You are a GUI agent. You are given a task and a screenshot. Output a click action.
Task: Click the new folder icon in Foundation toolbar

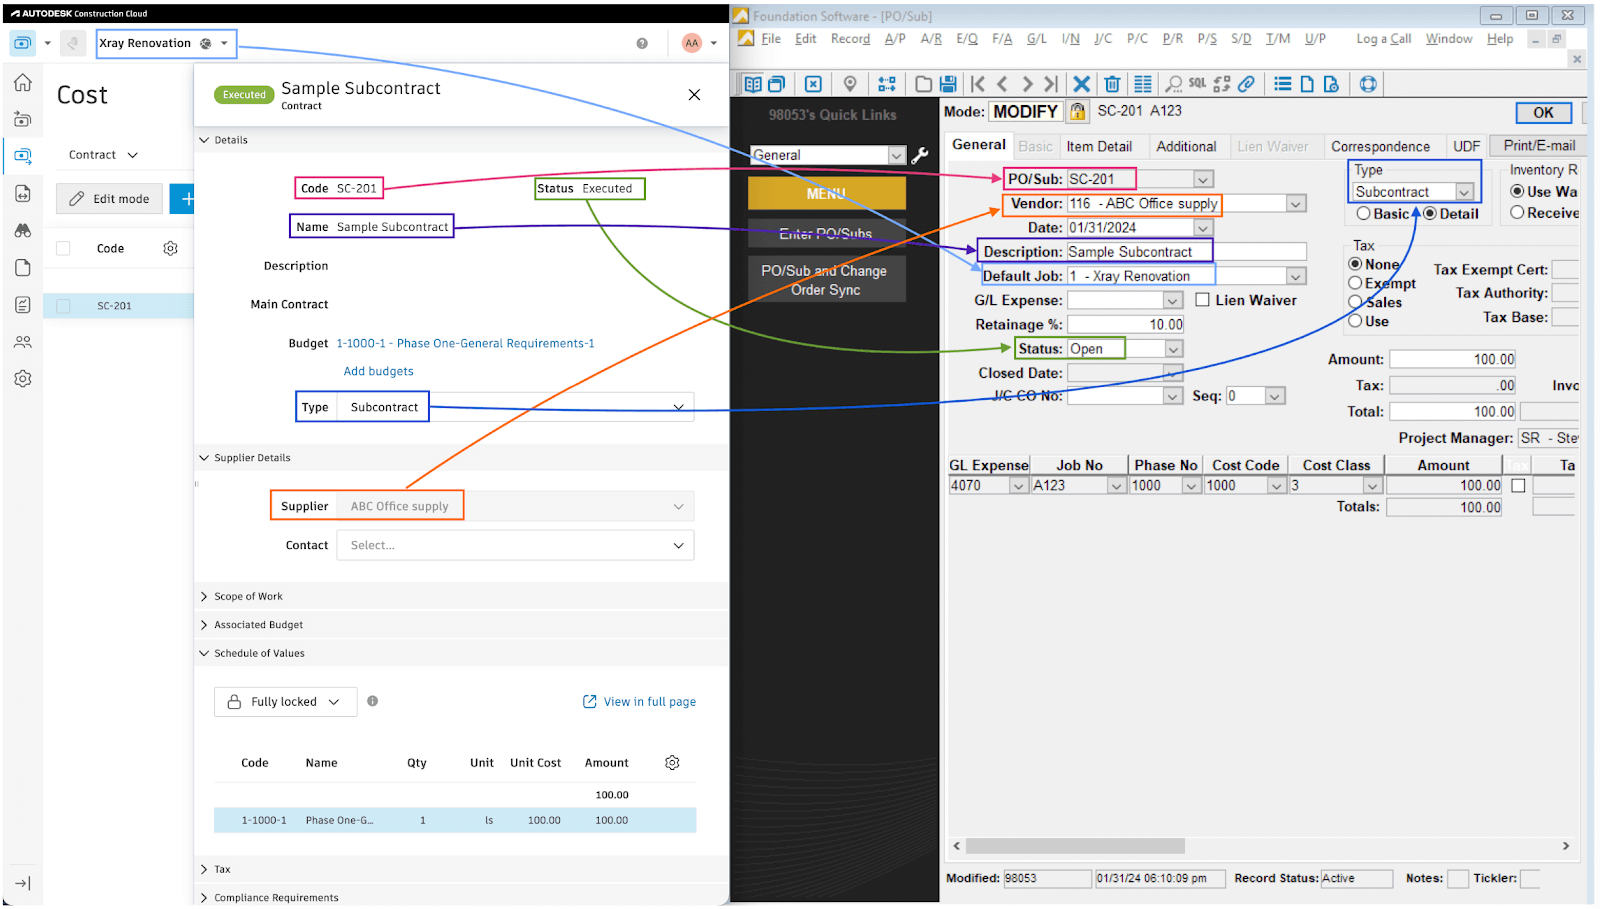click(x=924, y=84)
